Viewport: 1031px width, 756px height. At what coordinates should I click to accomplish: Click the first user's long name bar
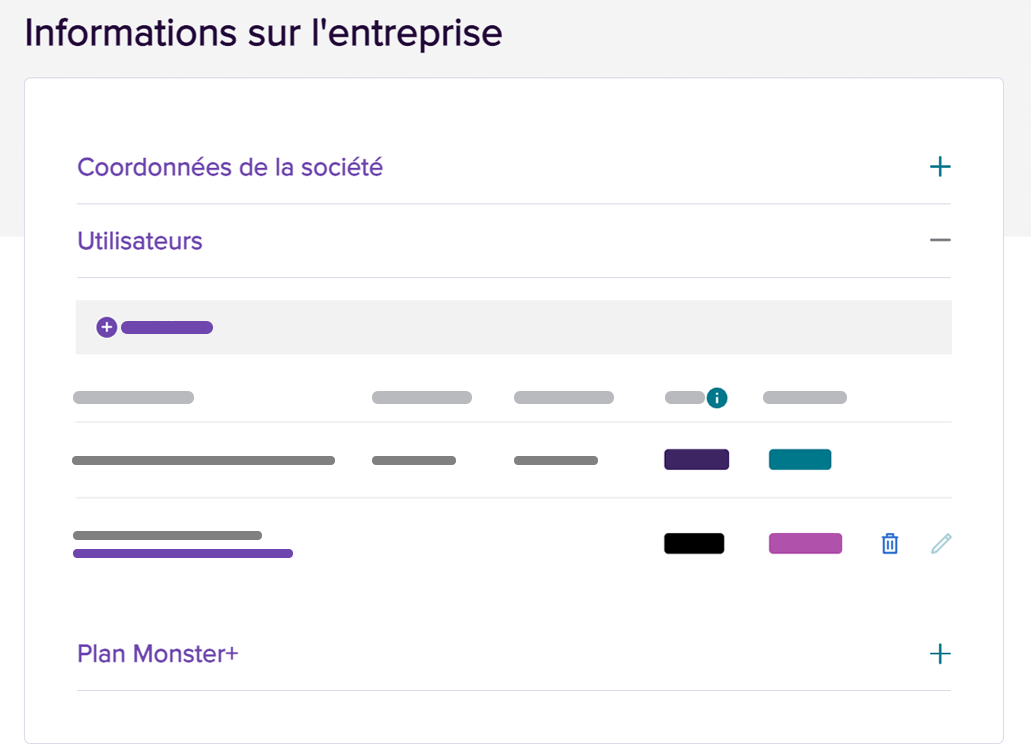point(203,460)
